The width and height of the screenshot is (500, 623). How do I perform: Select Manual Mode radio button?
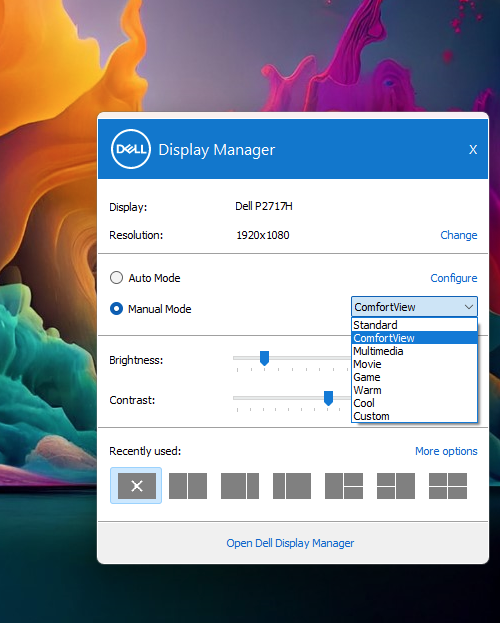[116, 309]
